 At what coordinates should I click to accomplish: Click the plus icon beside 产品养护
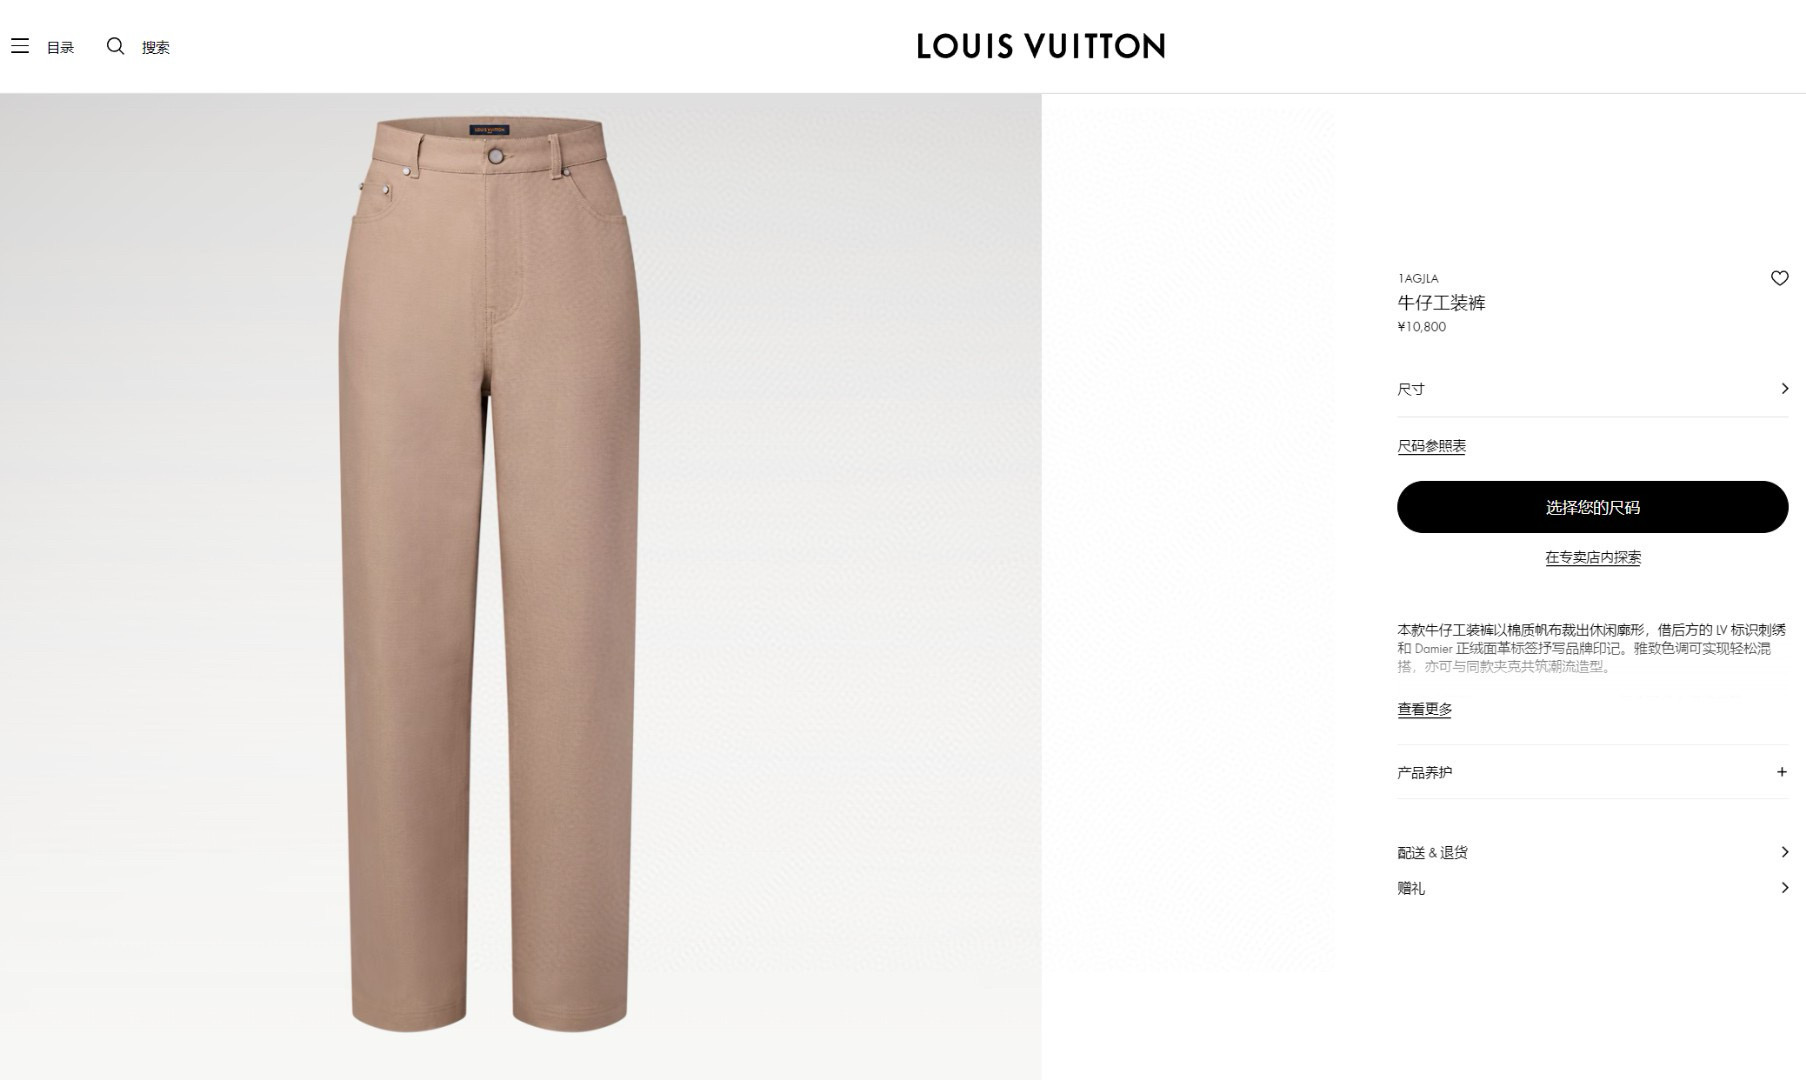[1781, 772]
